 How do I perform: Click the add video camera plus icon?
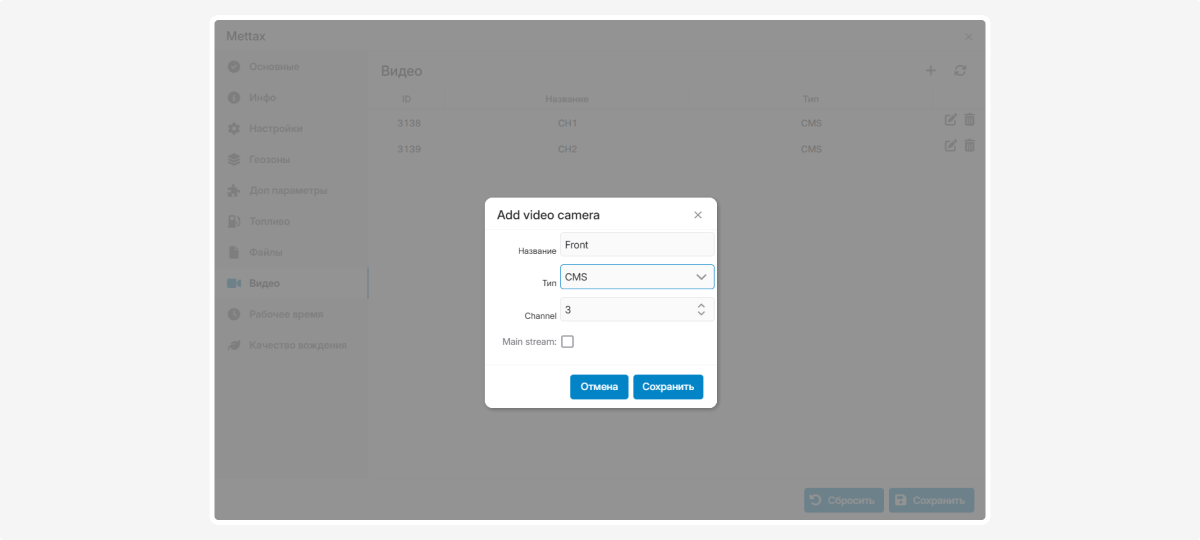pos(930,71)
